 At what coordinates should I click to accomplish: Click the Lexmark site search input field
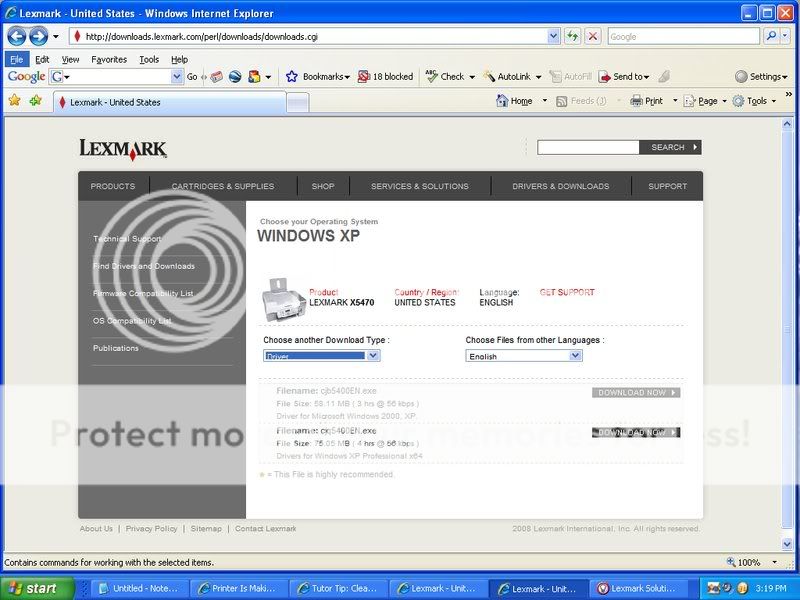click(x=587, y=147)
